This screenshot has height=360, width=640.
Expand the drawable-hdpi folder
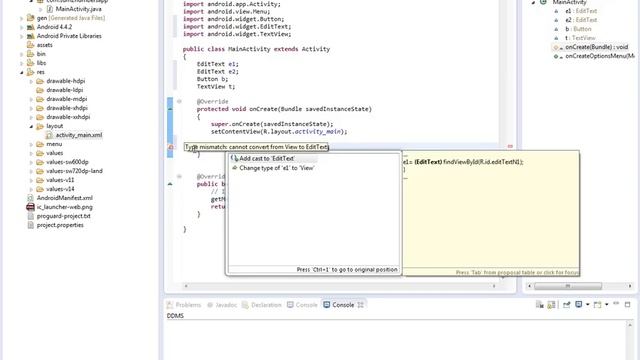(x=31, y=81)
